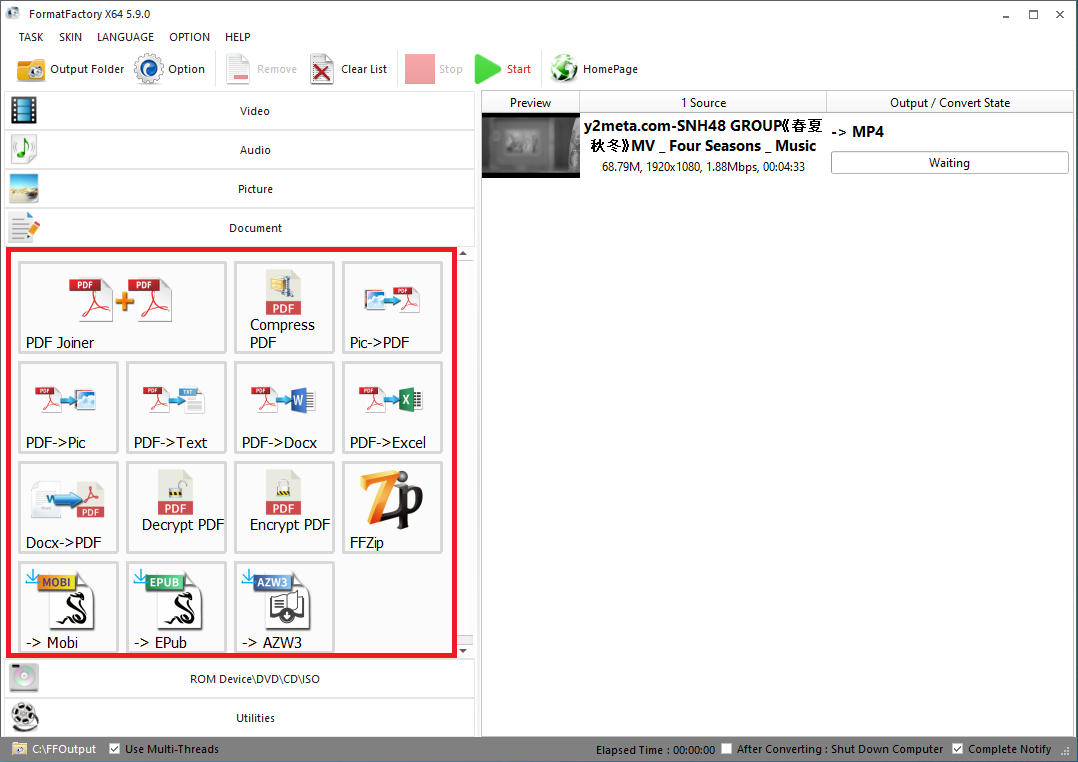Open the Pic->PDF converter
1078x762 pixels.
(x=392, y=307)
